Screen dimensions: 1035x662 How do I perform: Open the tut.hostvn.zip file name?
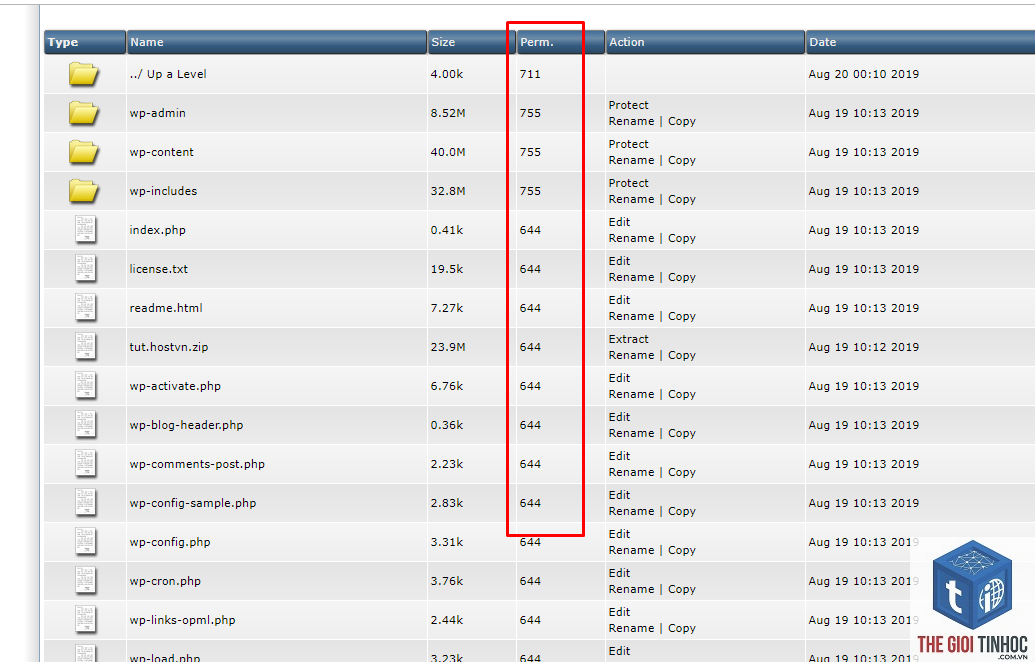(x=169, y=347)
